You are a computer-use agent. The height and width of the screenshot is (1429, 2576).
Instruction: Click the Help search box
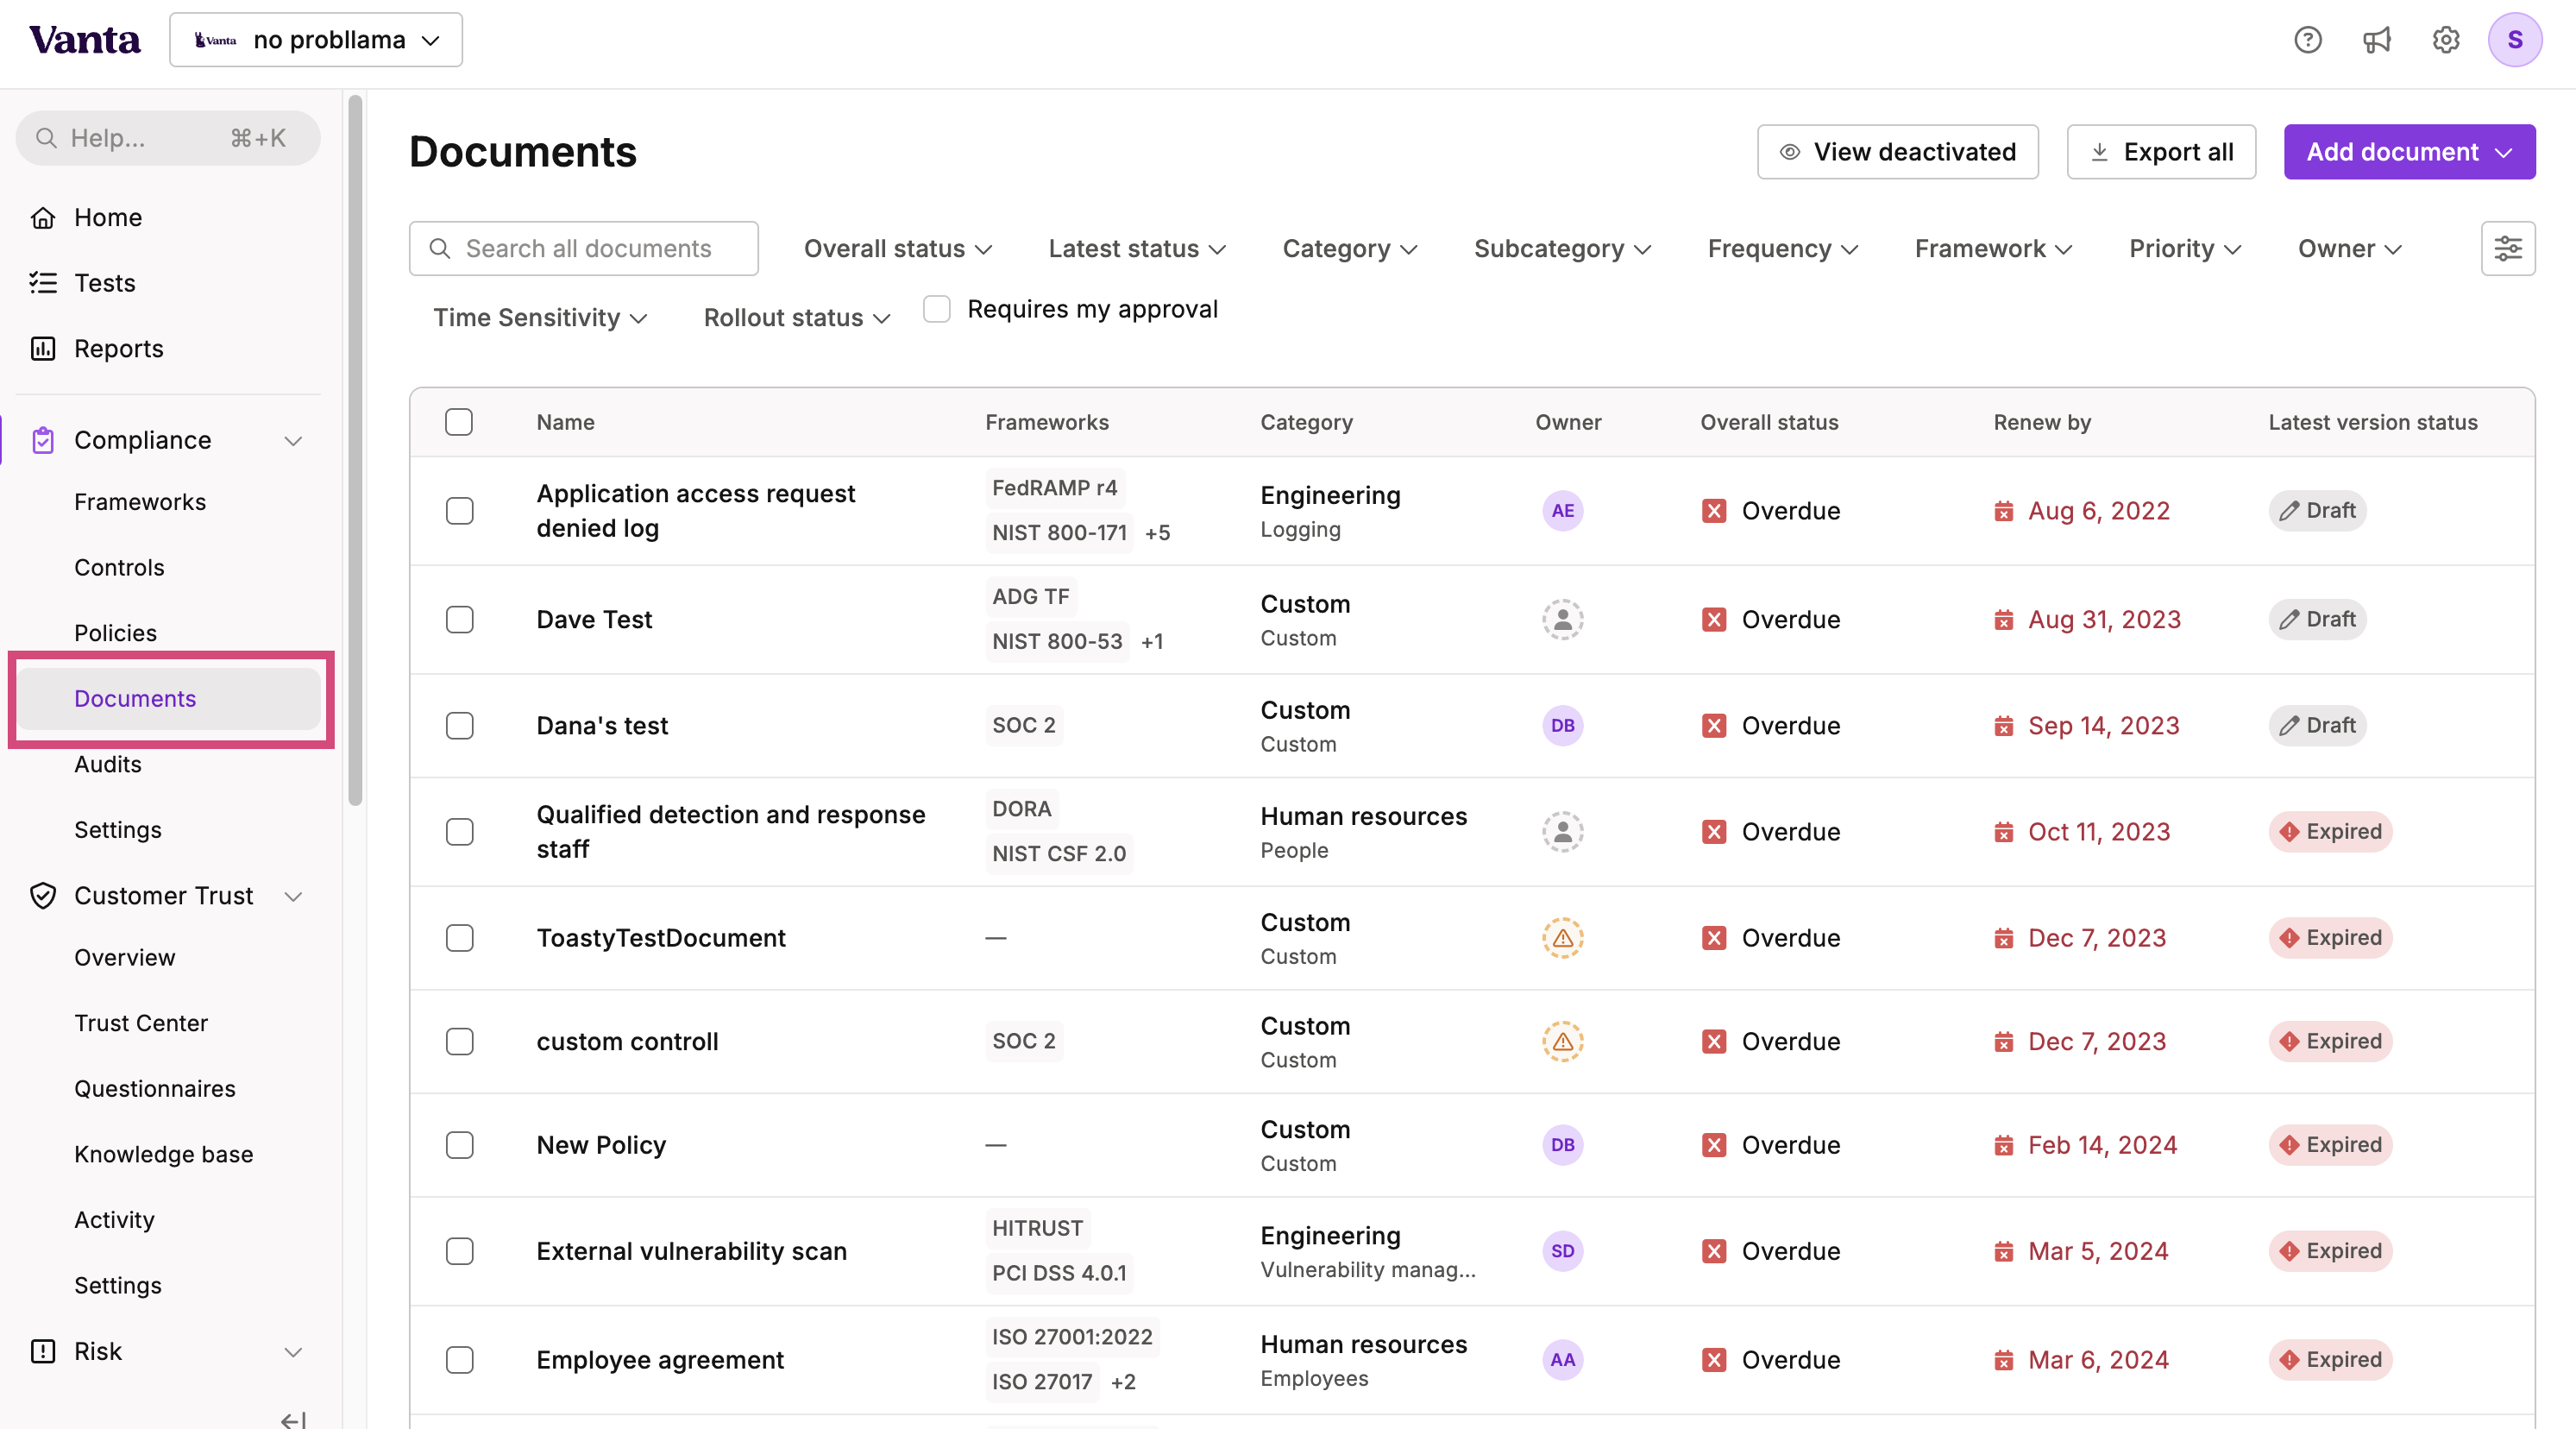pos(168,138)
